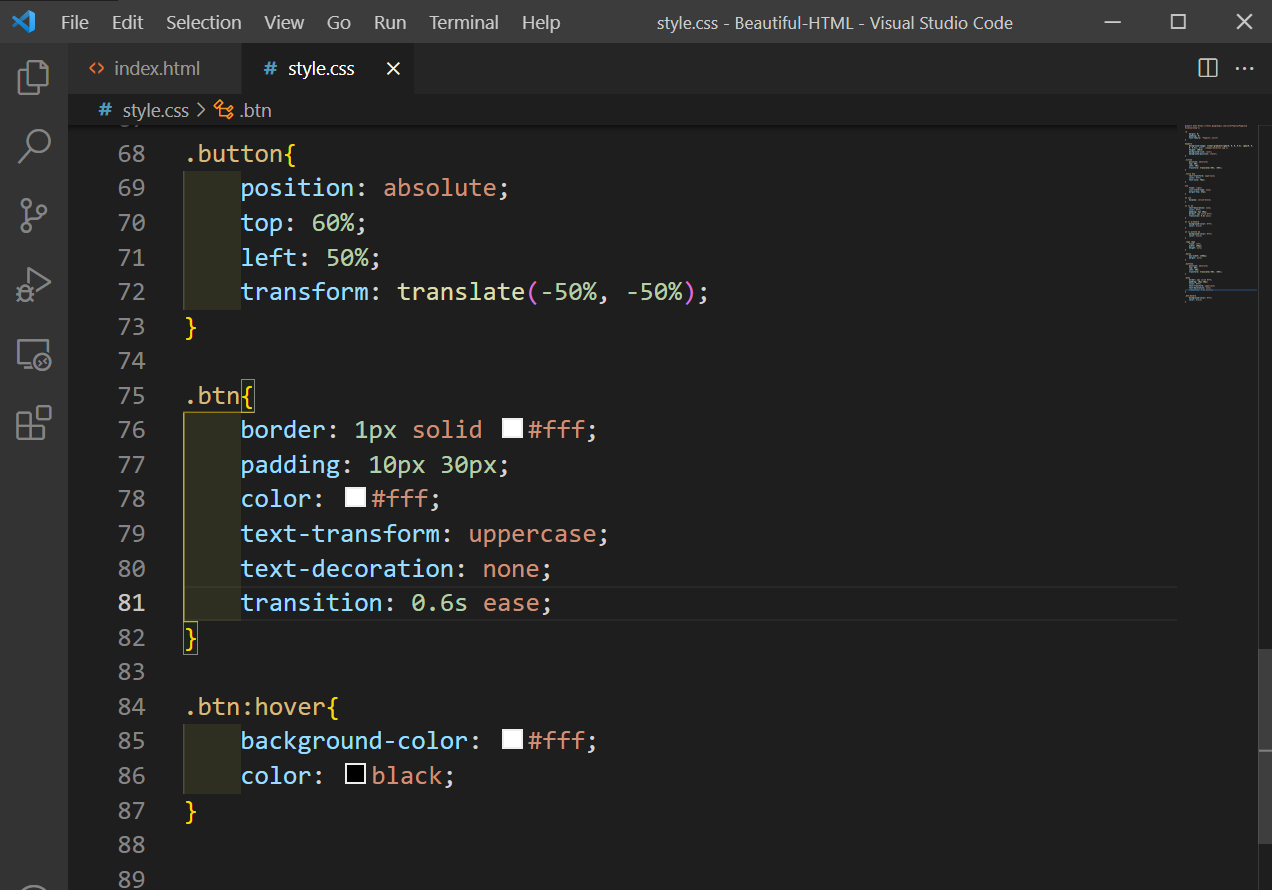Open the Go menu

[339, 22]
